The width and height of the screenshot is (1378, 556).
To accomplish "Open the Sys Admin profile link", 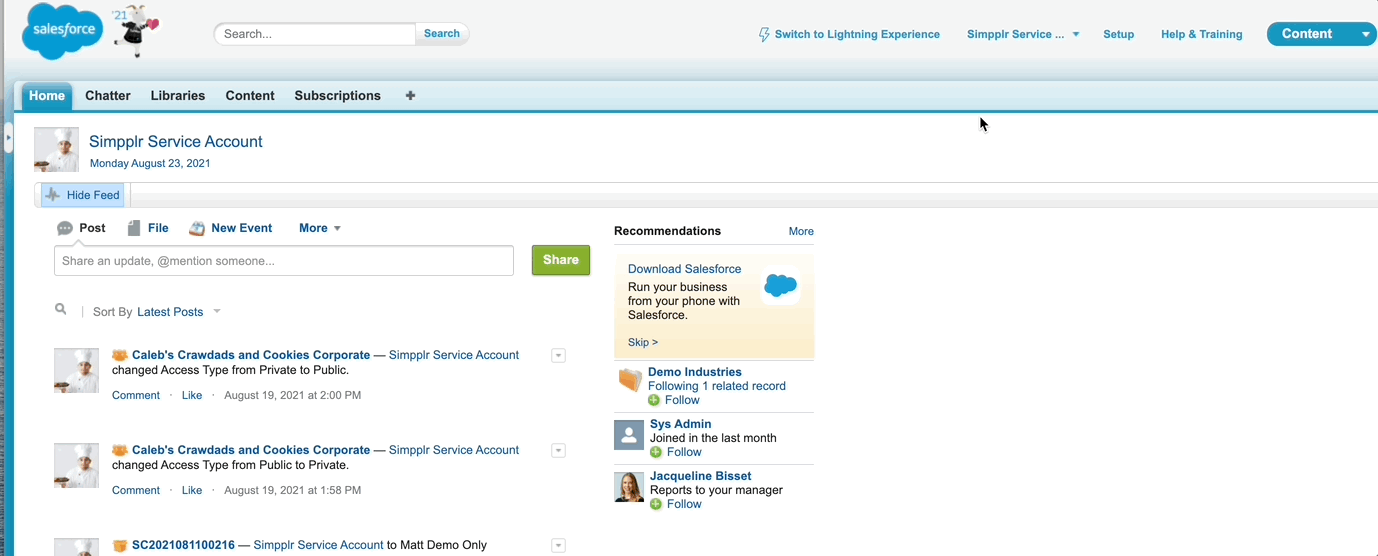I will click(681, 424).
